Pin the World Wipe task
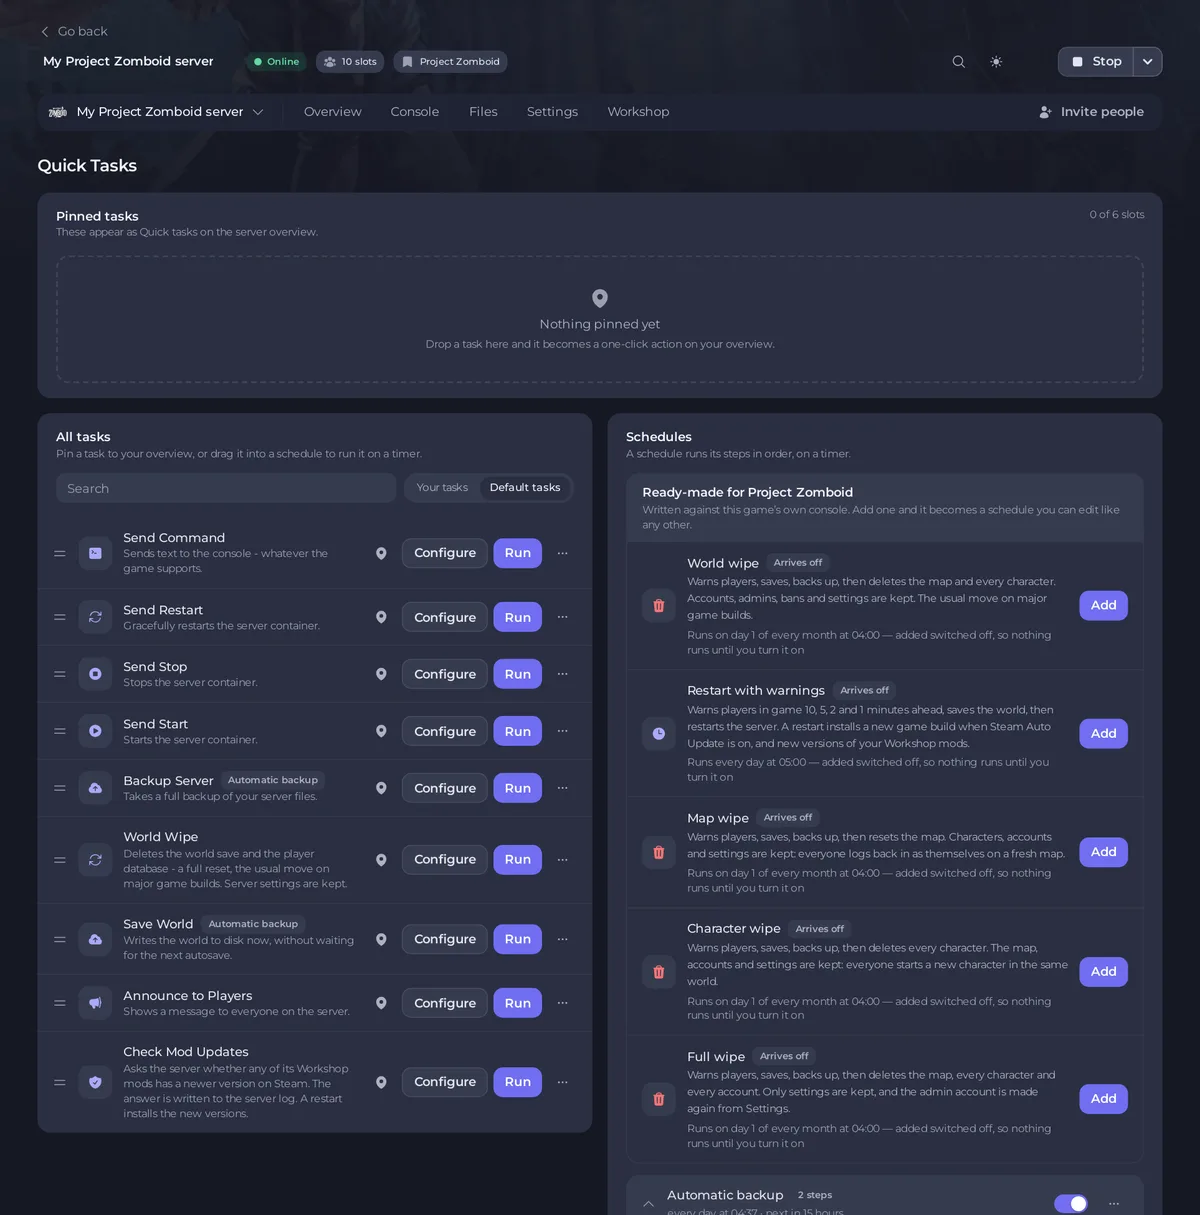1200x1215 pixels. [x=381, y=860]
